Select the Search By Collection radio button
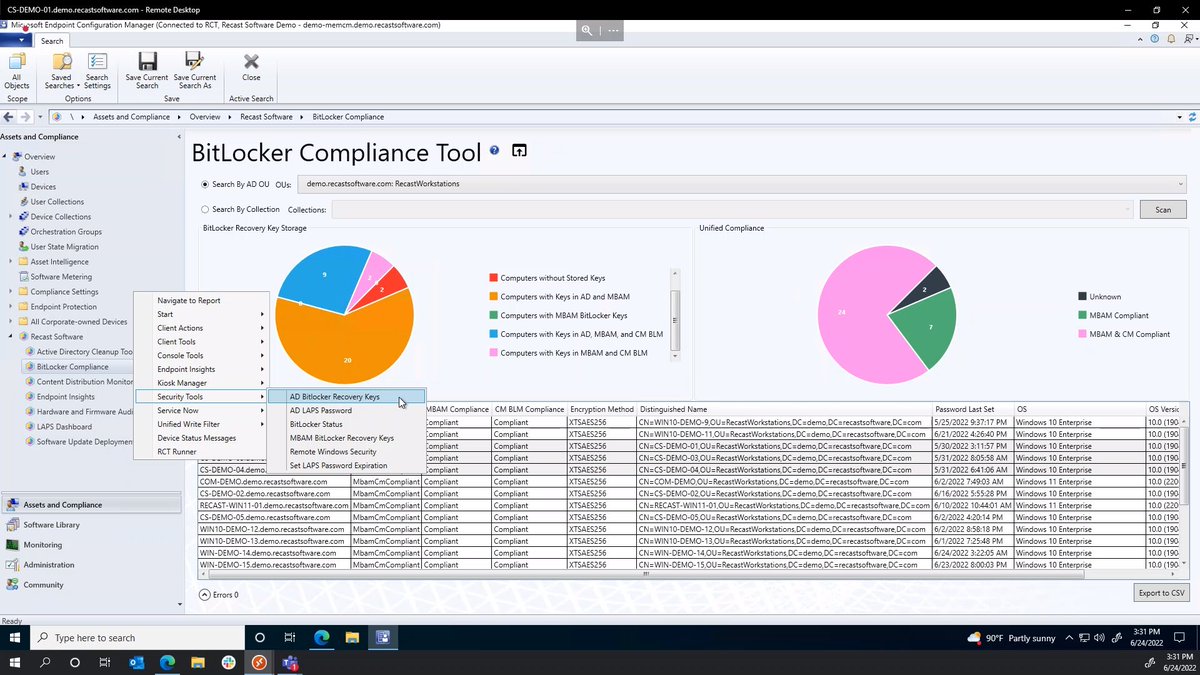Viewport: 1200px width, 675px height. coord(206,210)
